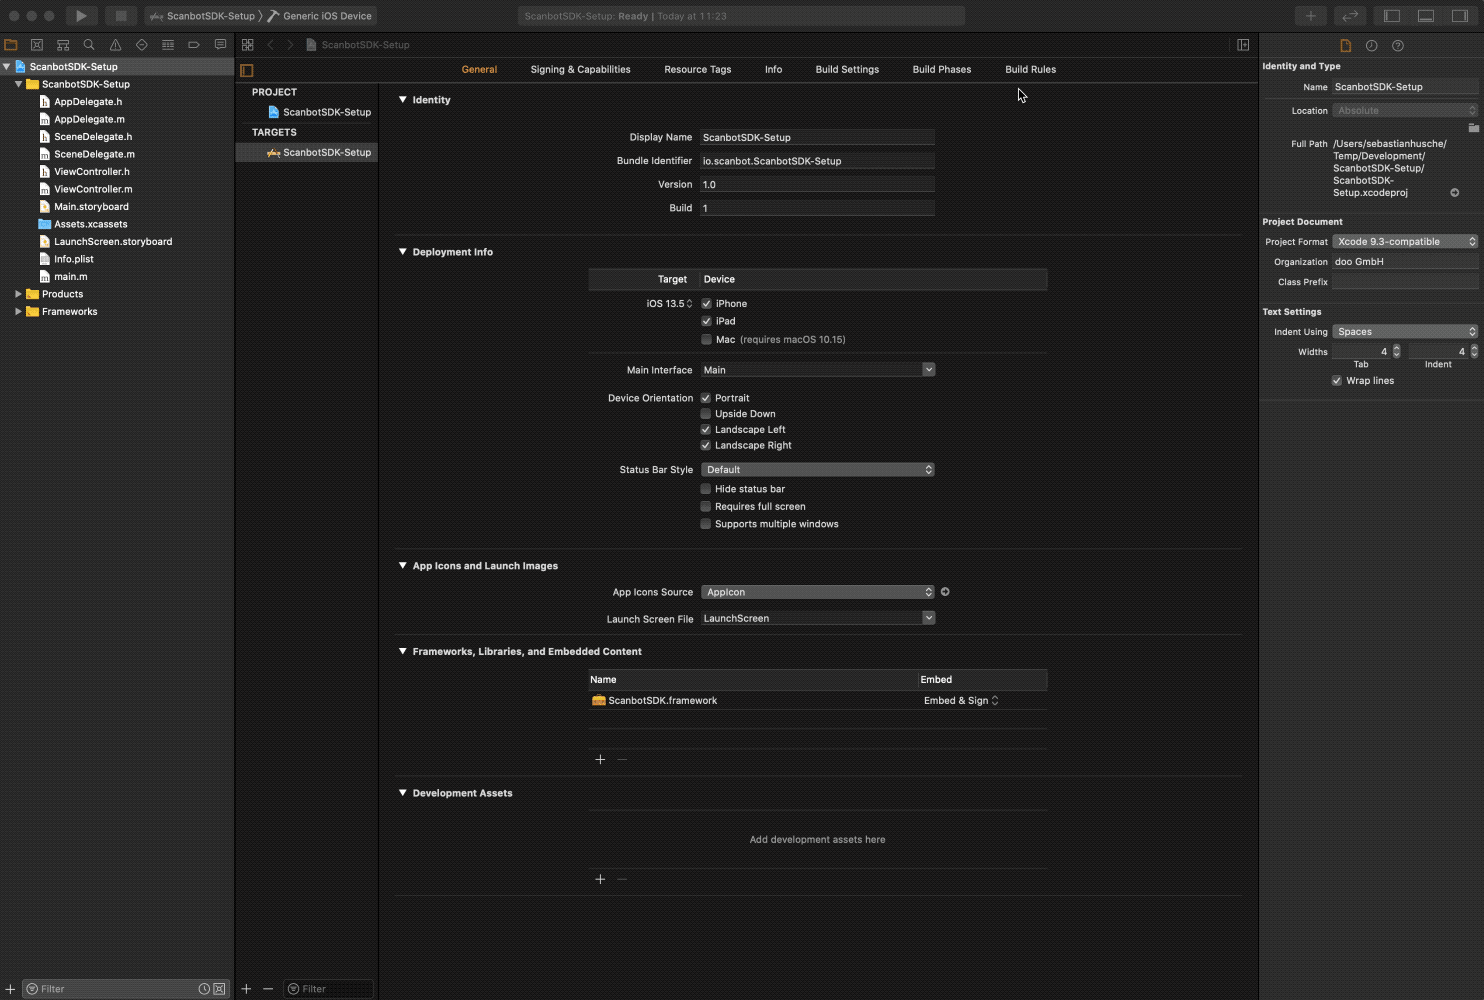
Task: Switch to the Find navigator
Action: (x=88, y=44)
